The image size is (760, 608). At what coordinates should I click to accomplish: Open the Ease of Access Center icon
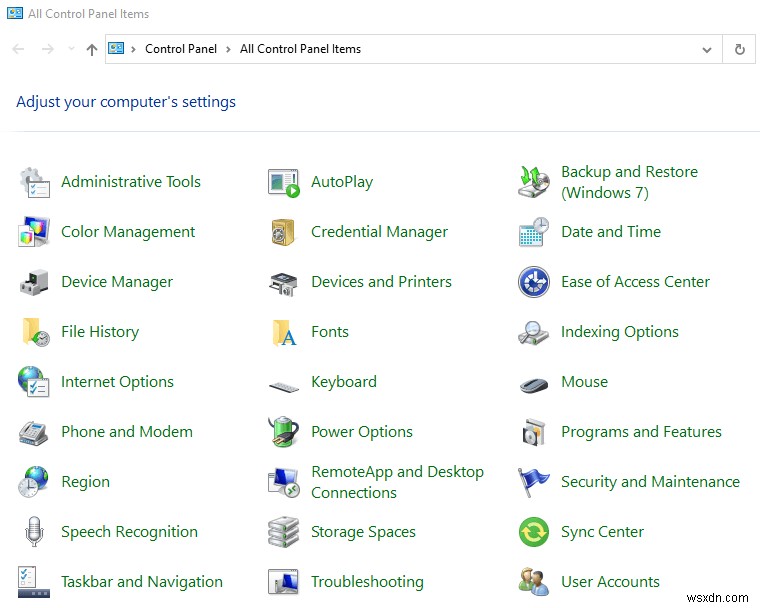tap(534, 282)
